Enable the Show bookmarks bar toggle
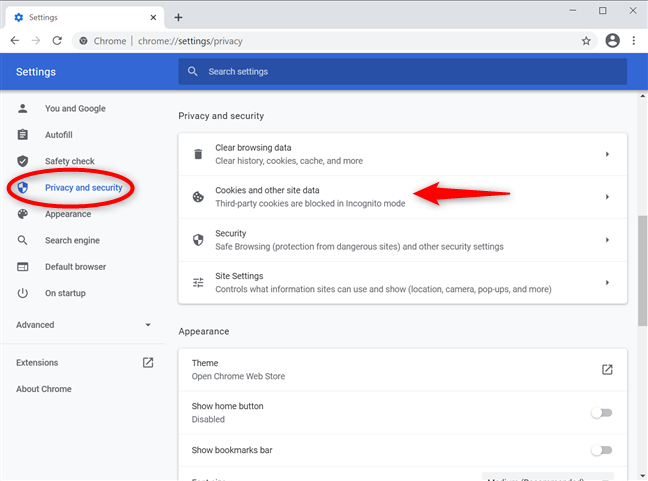 pyautogui.click(x=601, y=450)
